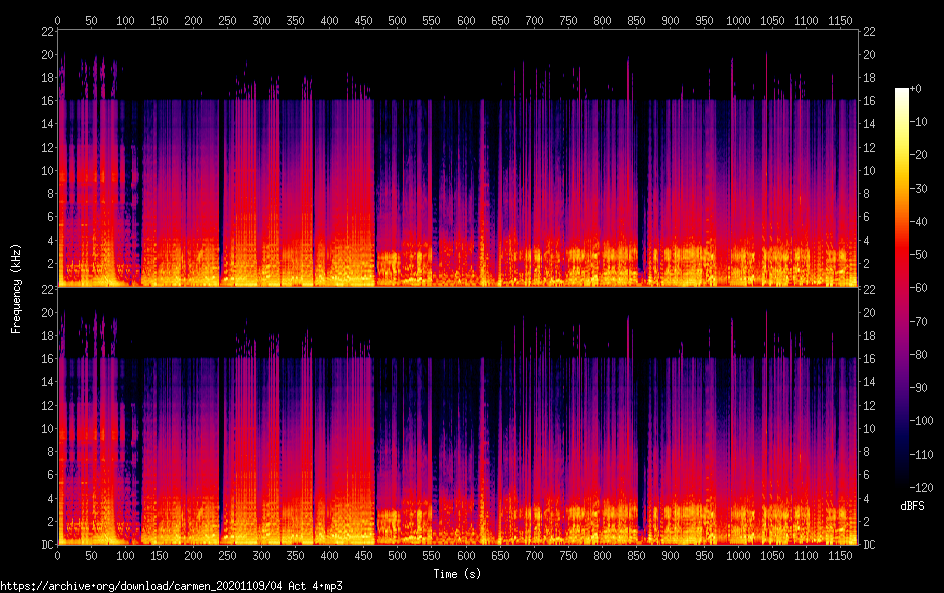
Task: Click the upper channel spectrogram plot
Action: click(458, 158)
